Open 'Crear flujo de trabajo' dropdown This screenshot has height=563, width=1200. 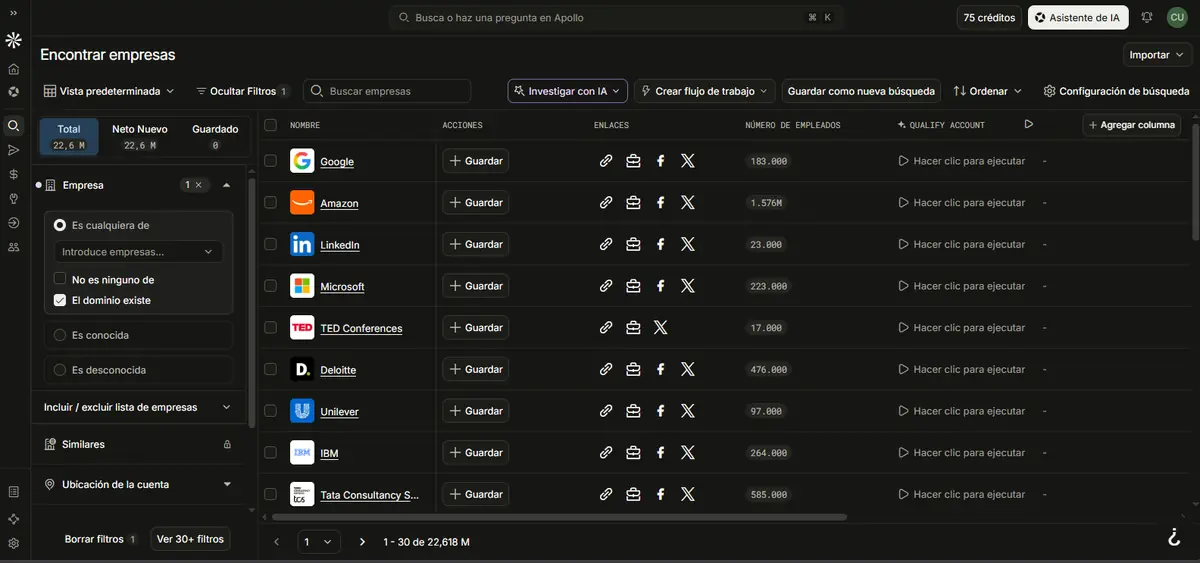pos(705,90)
